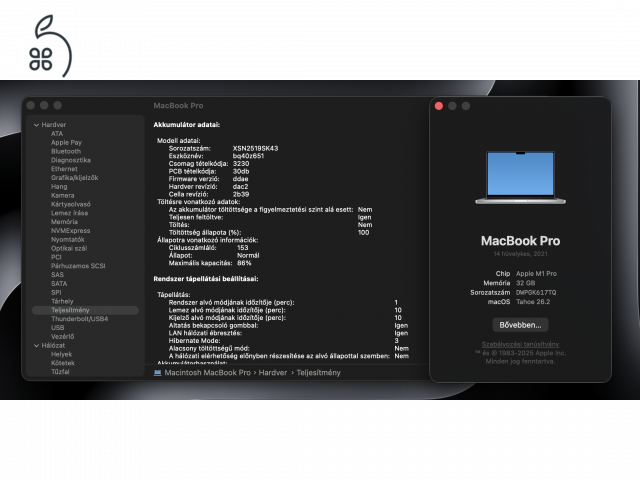
Task: Select Optikai szál in the sidebar
Action: pyautogui.click(x=69, y=249)
